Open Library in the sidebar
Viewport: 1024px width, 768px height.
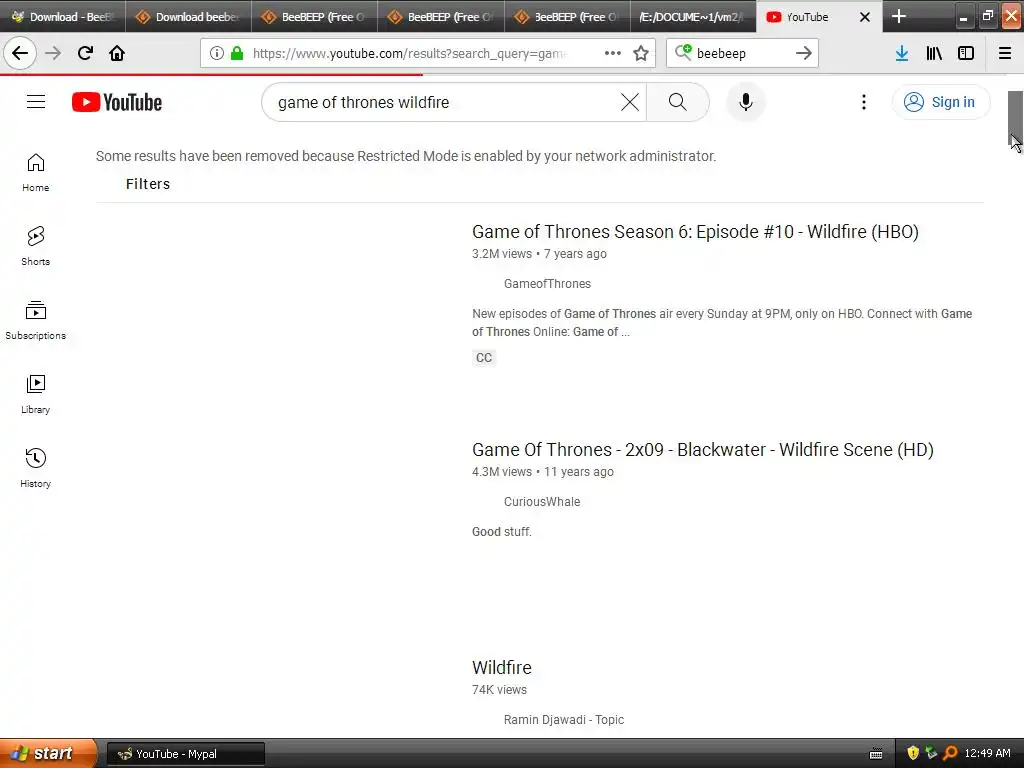point(36,394)
